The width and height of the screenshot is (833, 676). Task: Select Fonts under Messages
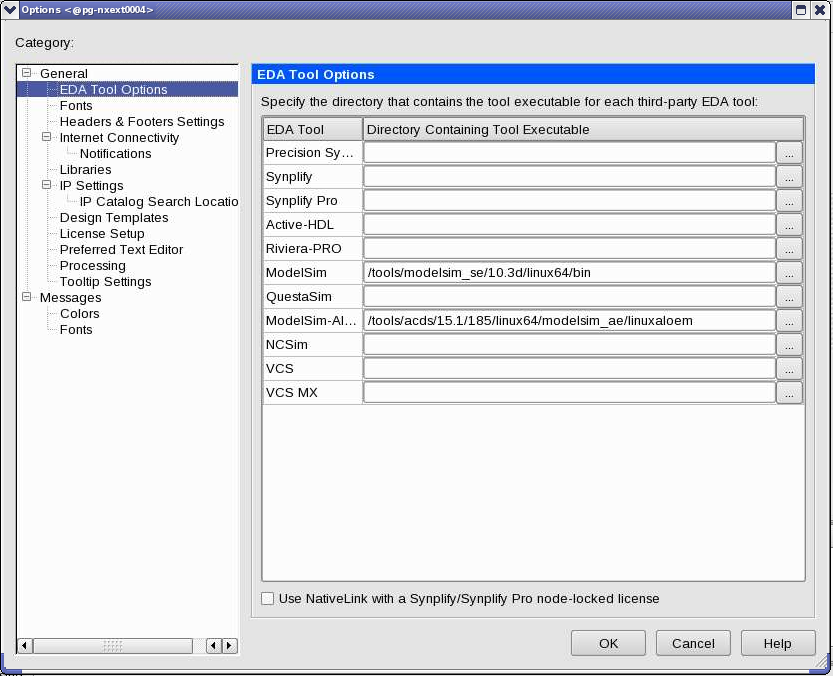[x=76, y=329]
